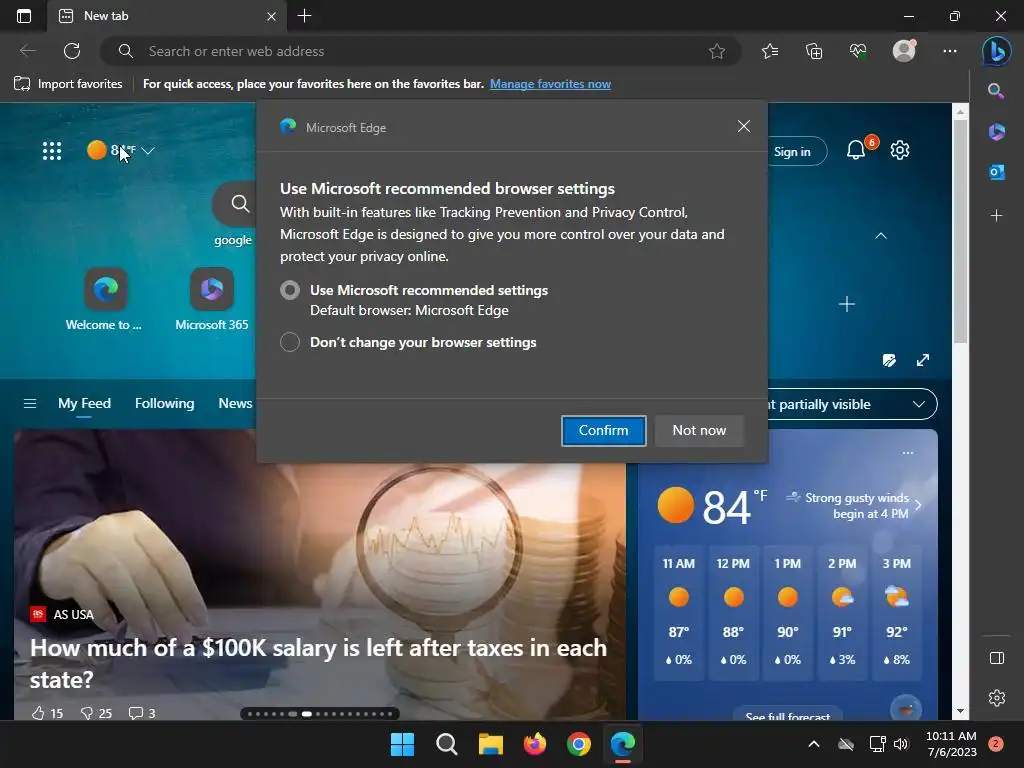Open the Favorites list icon
The image size is (1024, 768).
pyautogui.click(x=770, y=51)
